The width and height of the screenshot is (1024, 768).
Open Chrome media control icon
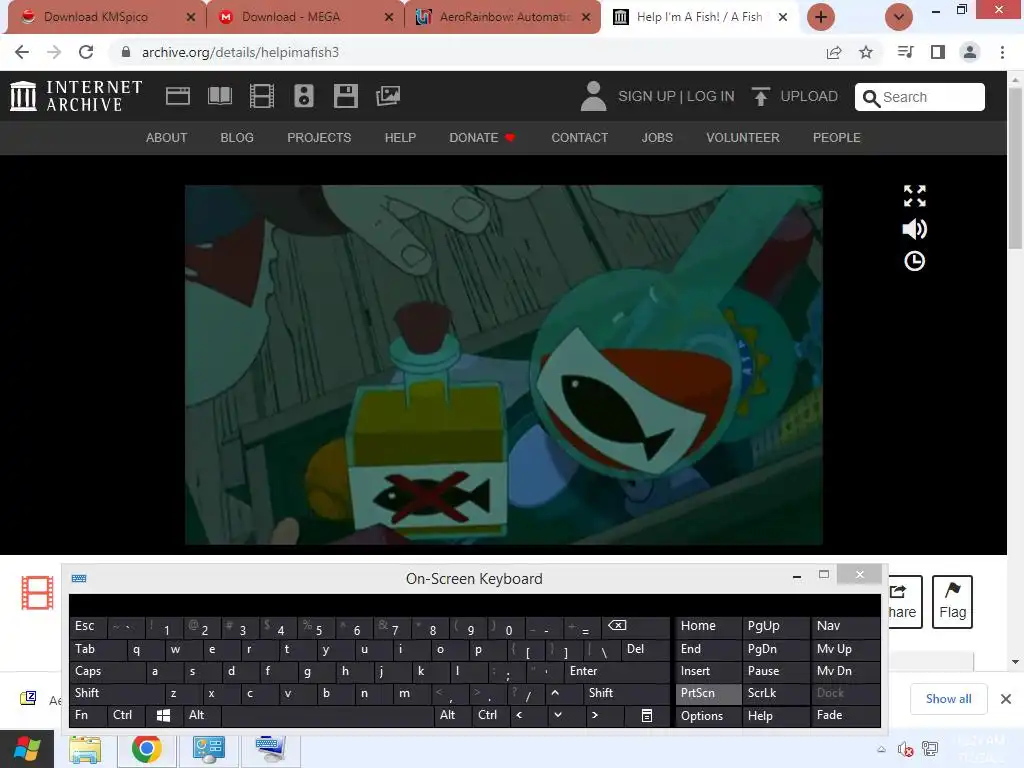[x=905, y=52]
